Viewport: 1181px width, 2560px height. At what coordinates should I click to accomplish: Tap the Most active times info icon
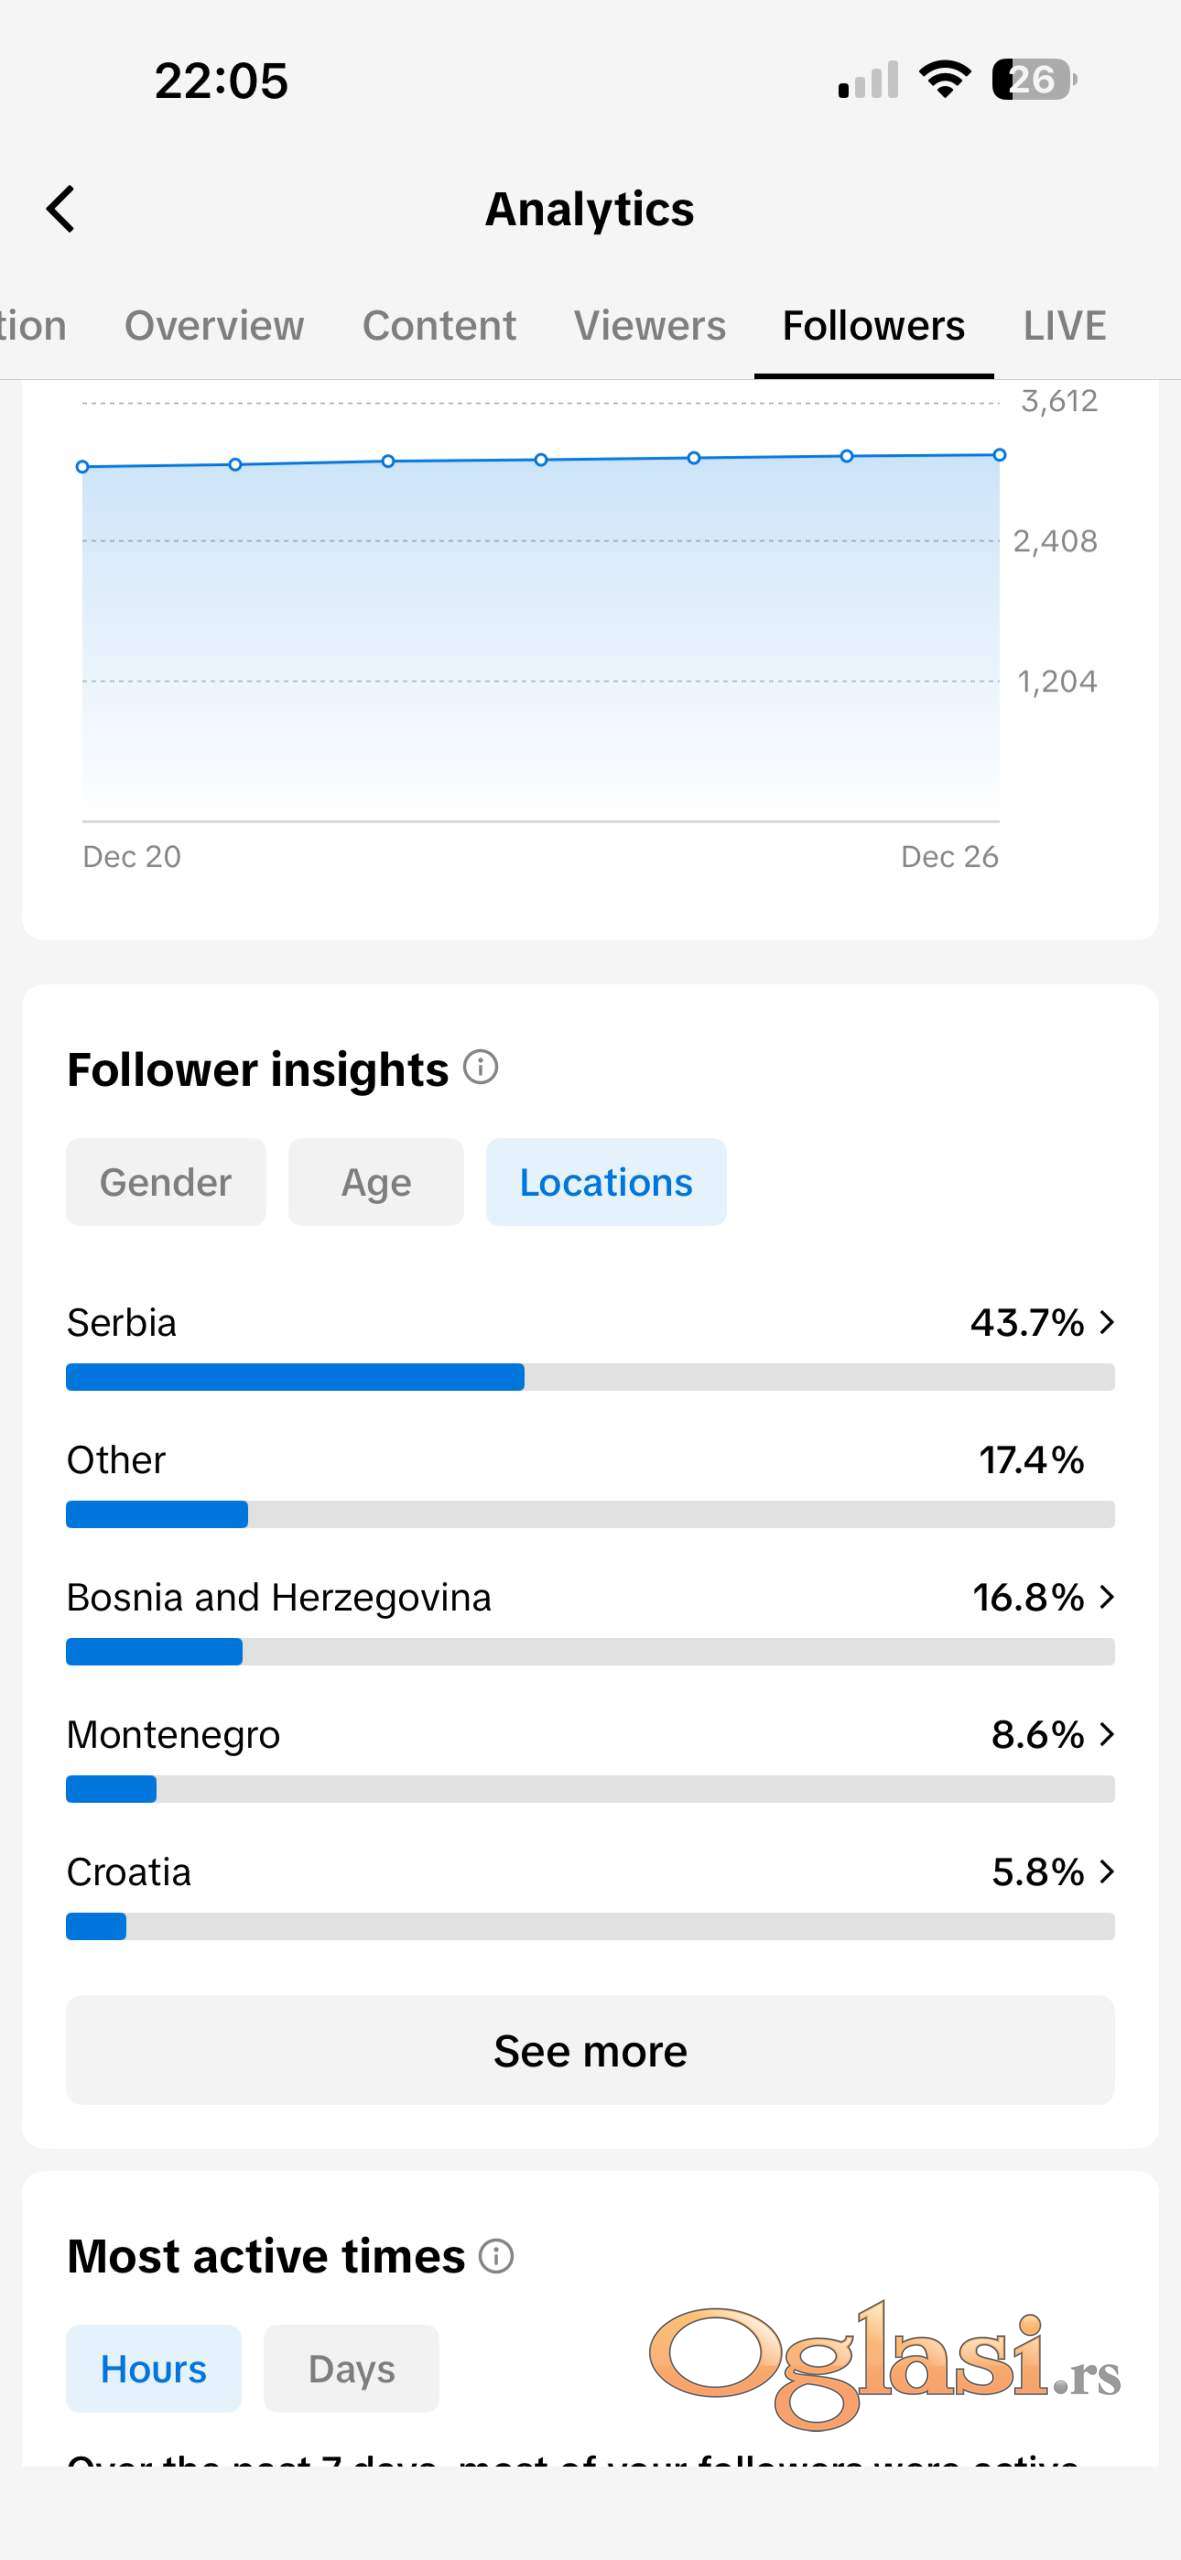click(x=496, y=2255)
